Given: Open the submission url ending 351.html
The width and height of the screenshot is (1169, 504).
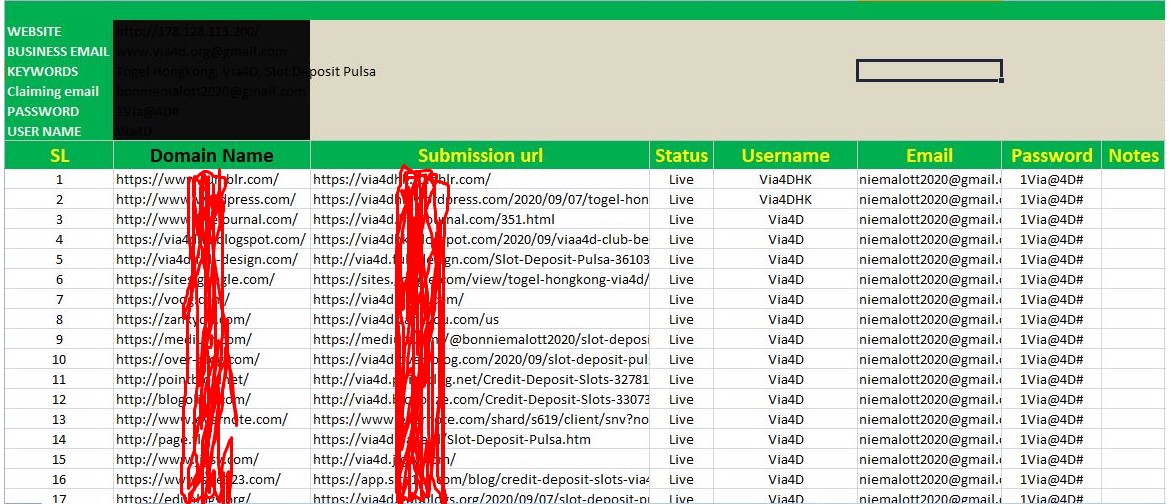Looking at the screenshot, I should 480,219.
